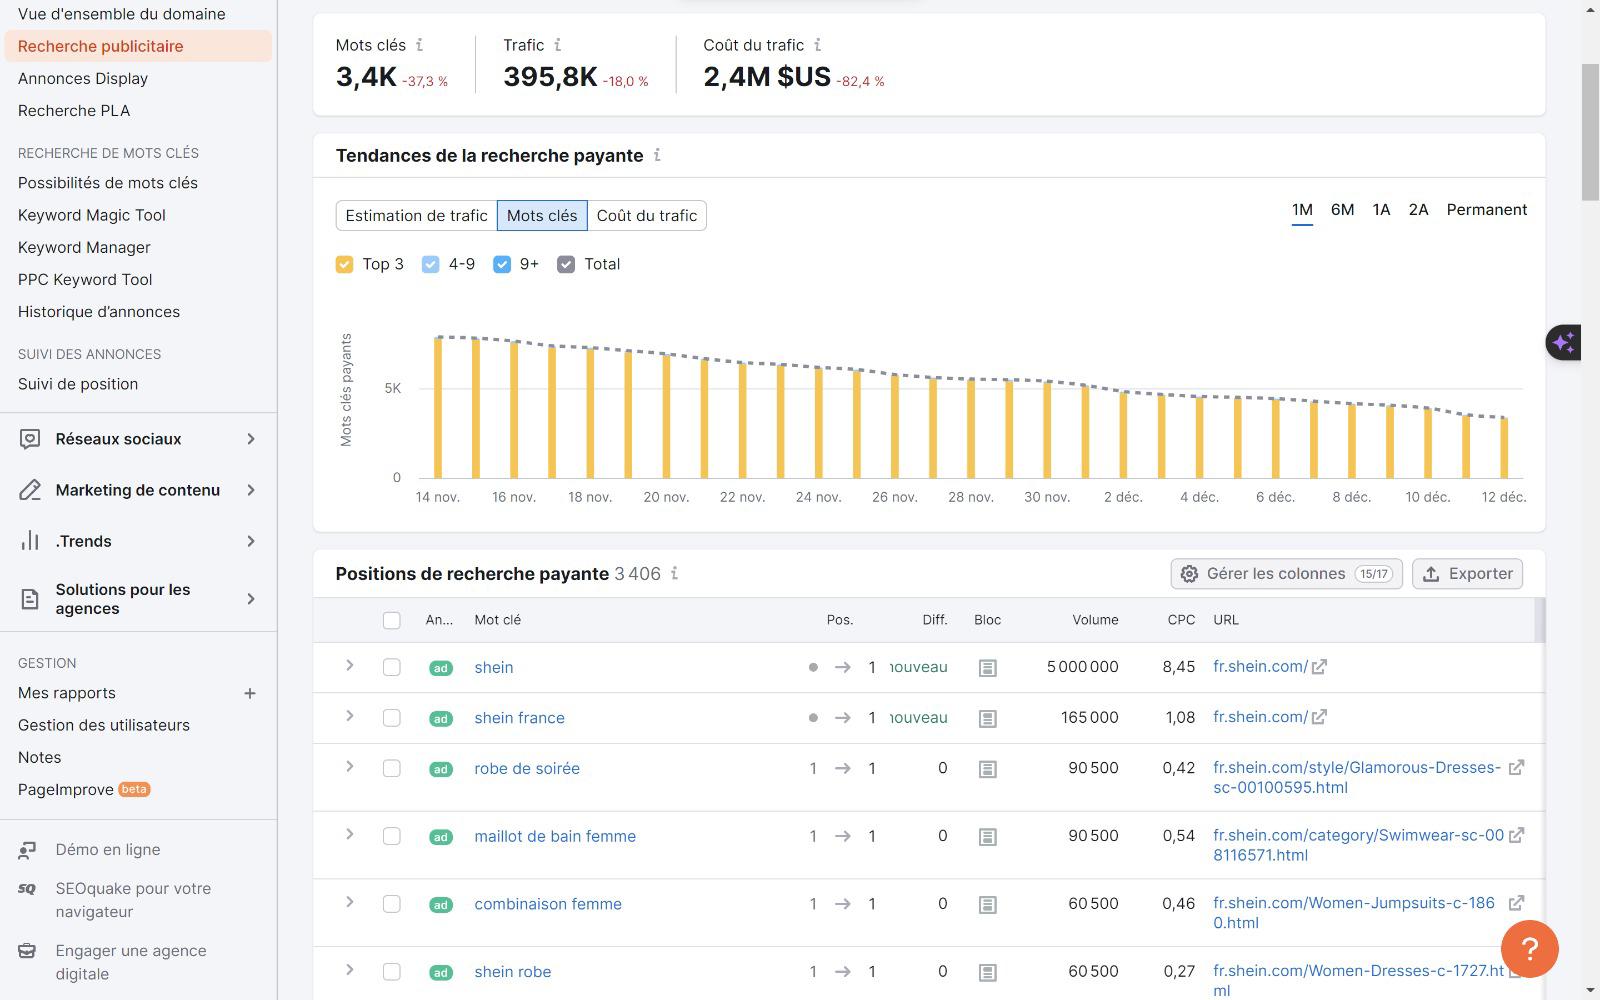The image size is (1600, 1000).
Task: Toggle the 4-9 chart checkbox
Action: pyautogui.click(x=431, y=264)
